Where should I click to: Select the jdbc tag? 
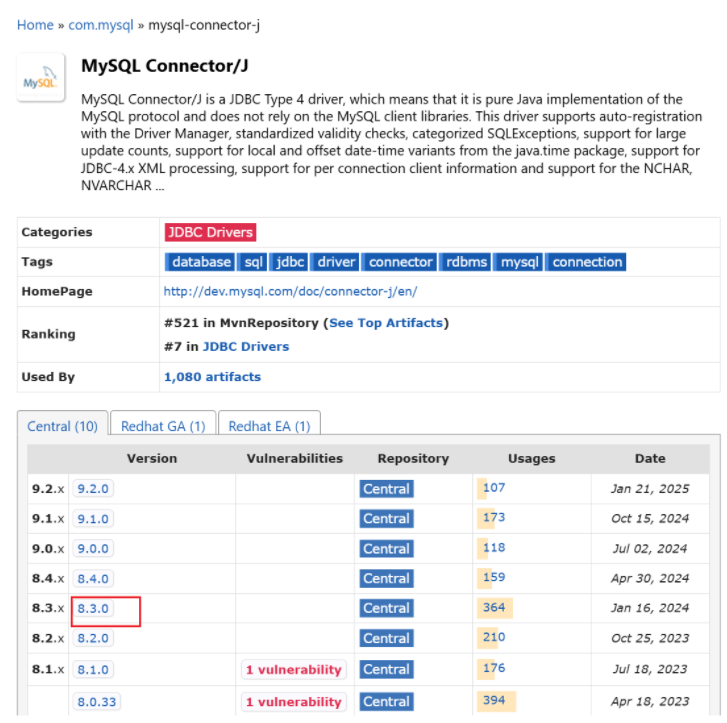pyautogui.click(x=289, y=262)
